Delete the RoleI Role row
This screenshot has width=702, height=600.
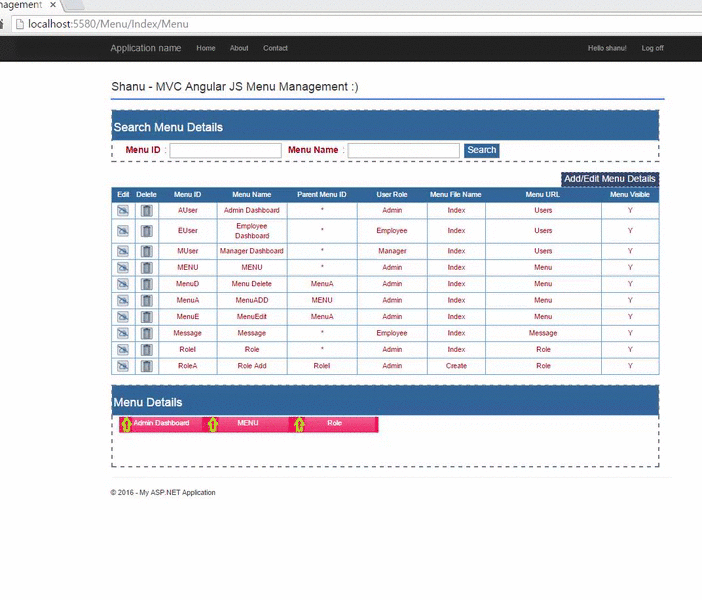(x=146, y=350)
